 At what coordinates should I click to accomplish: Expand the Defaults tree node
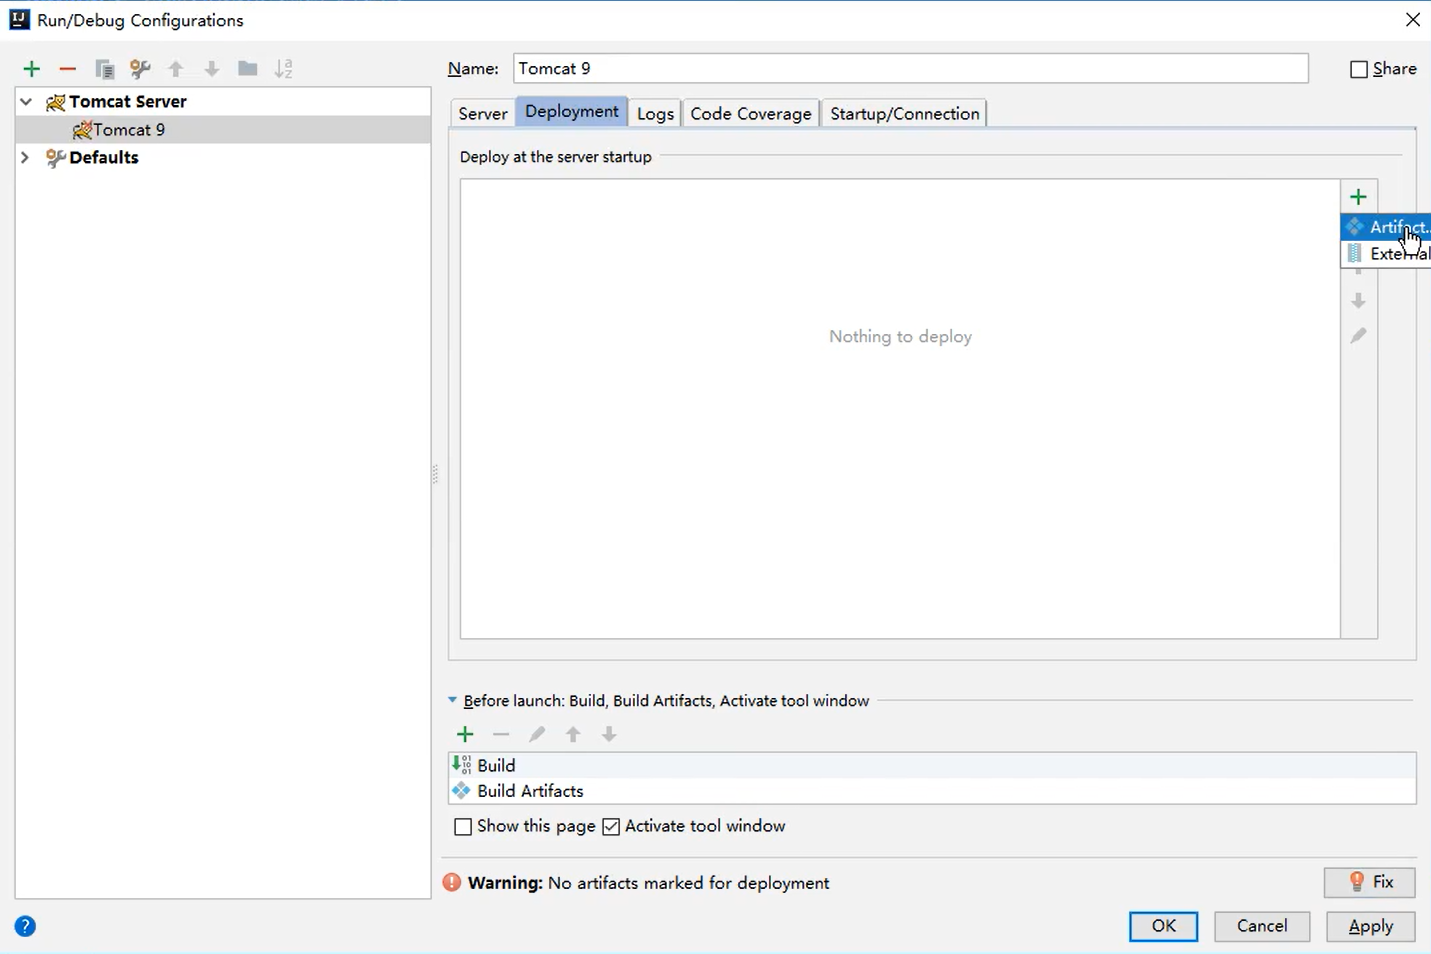(x=25, y=158)
